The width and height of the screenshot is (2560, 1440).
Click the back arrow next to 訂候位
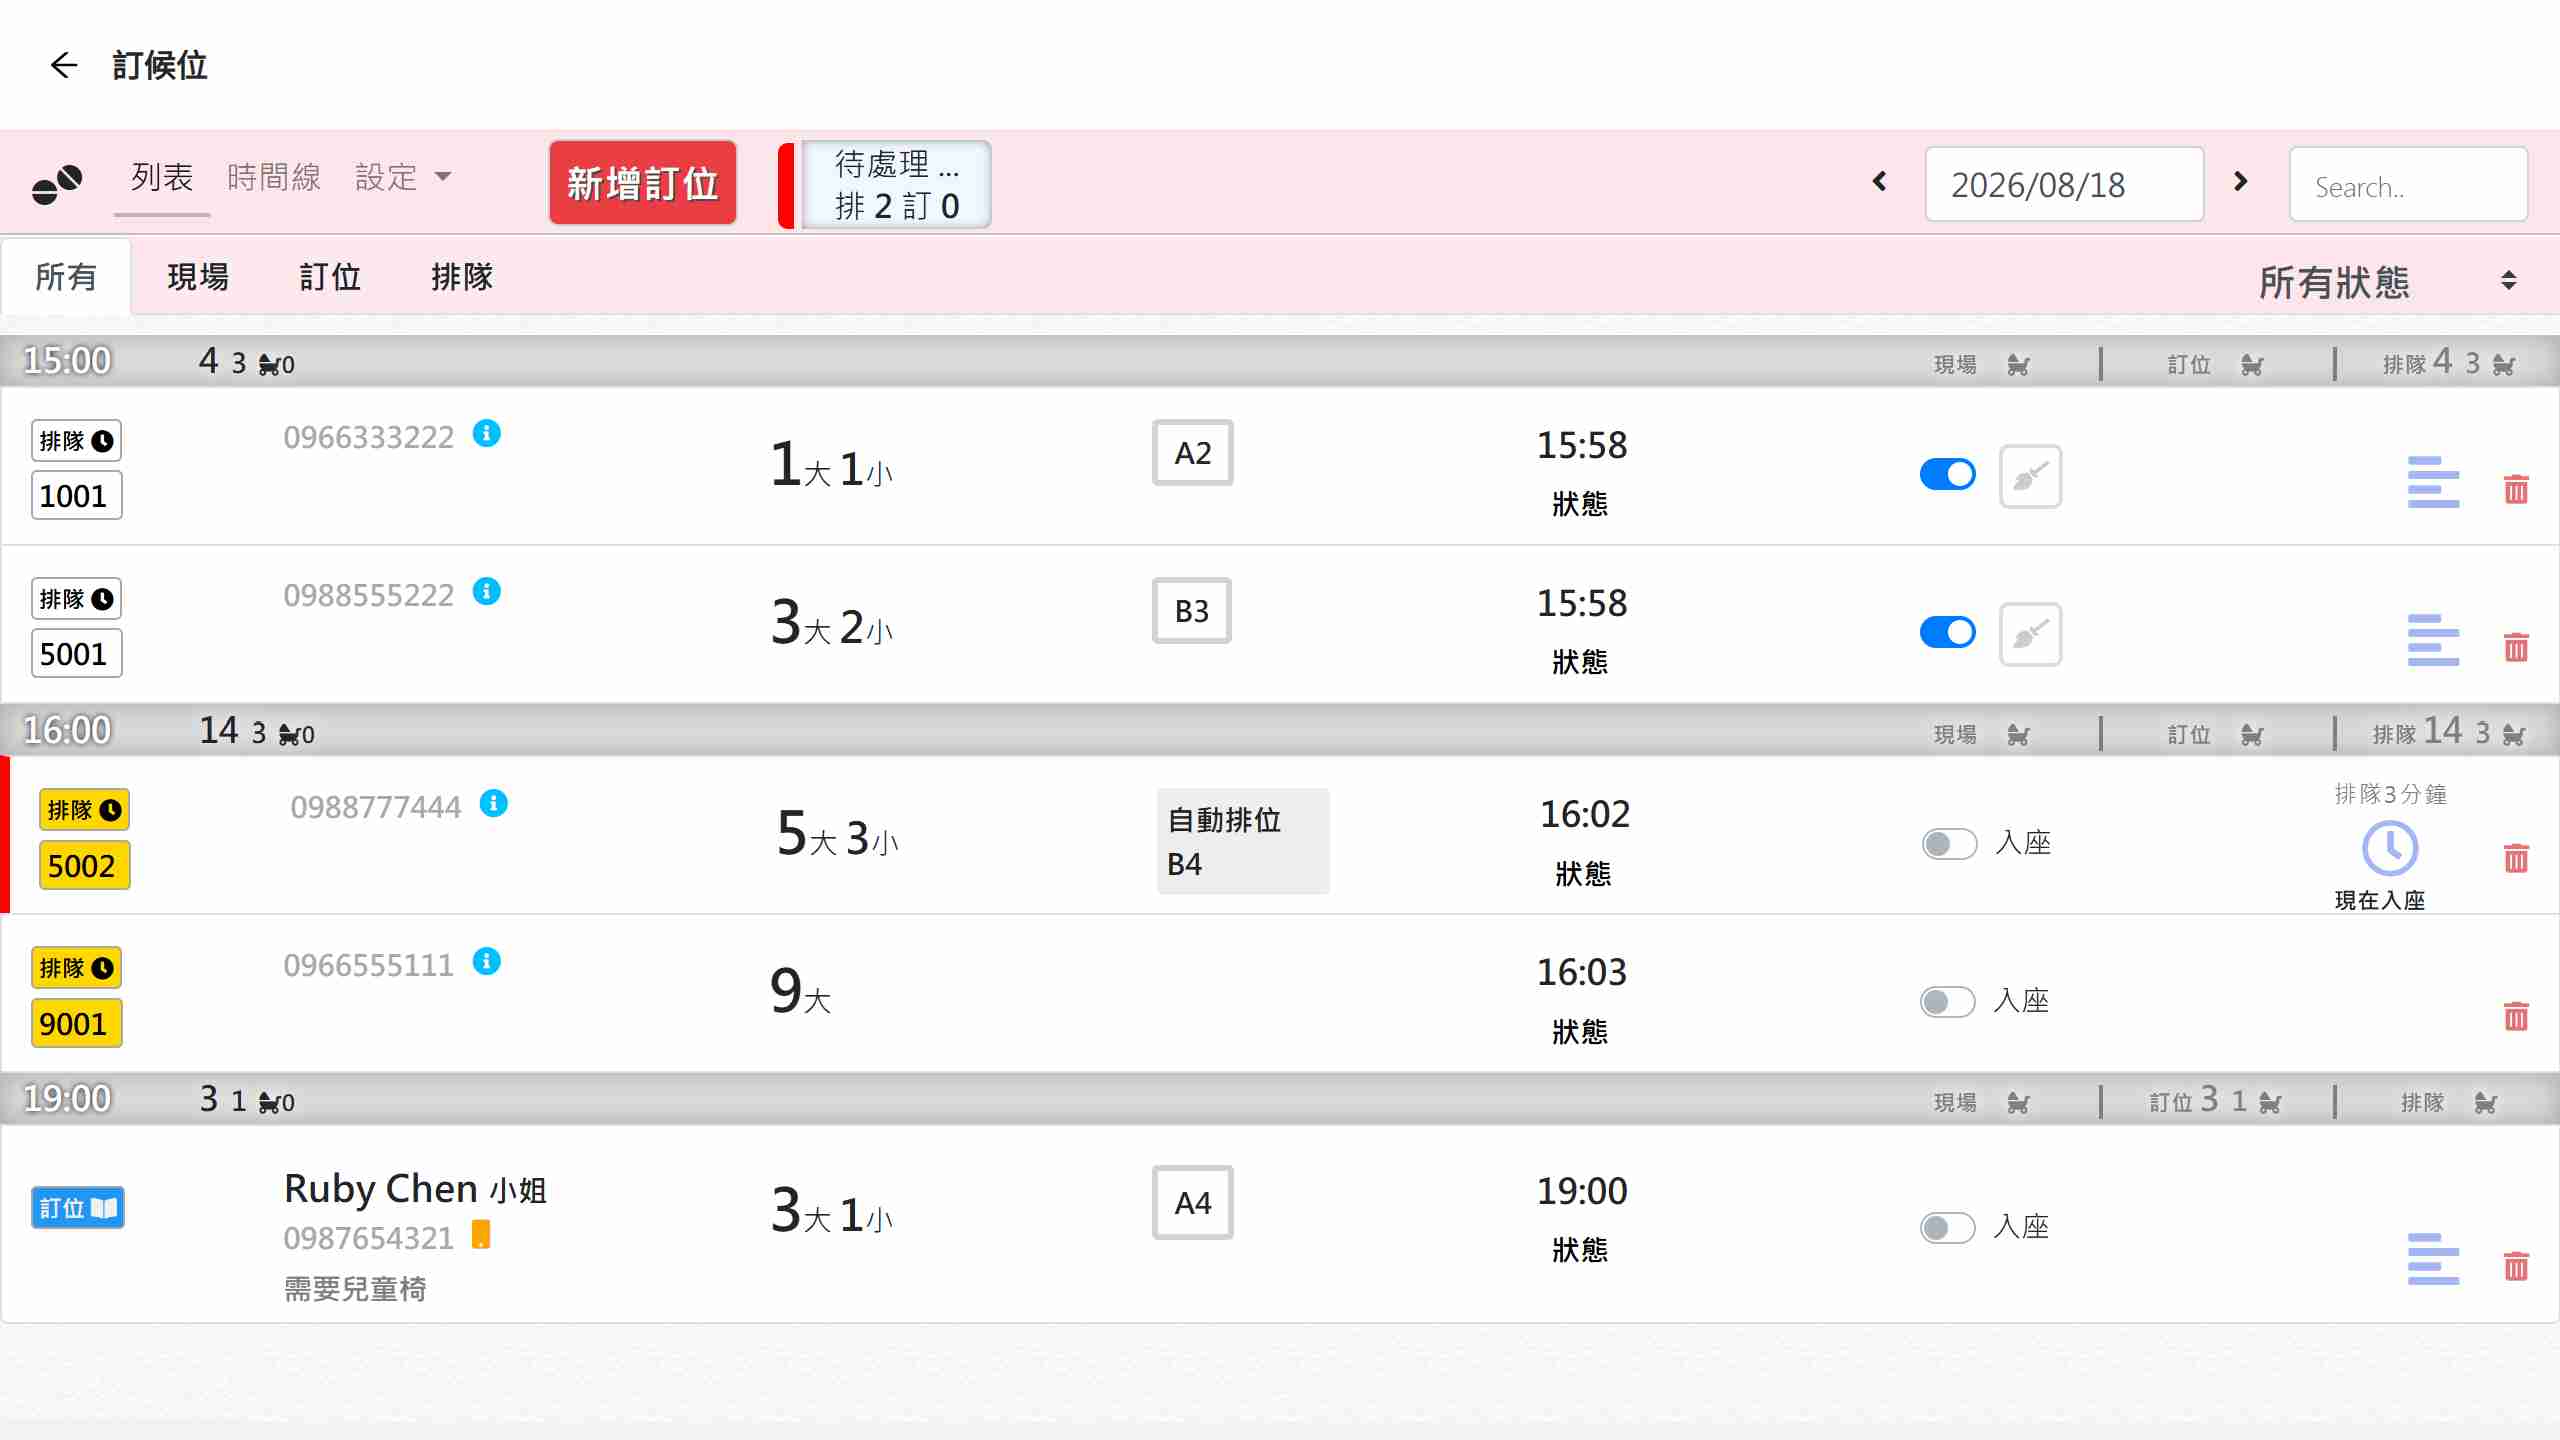(64, 65)
